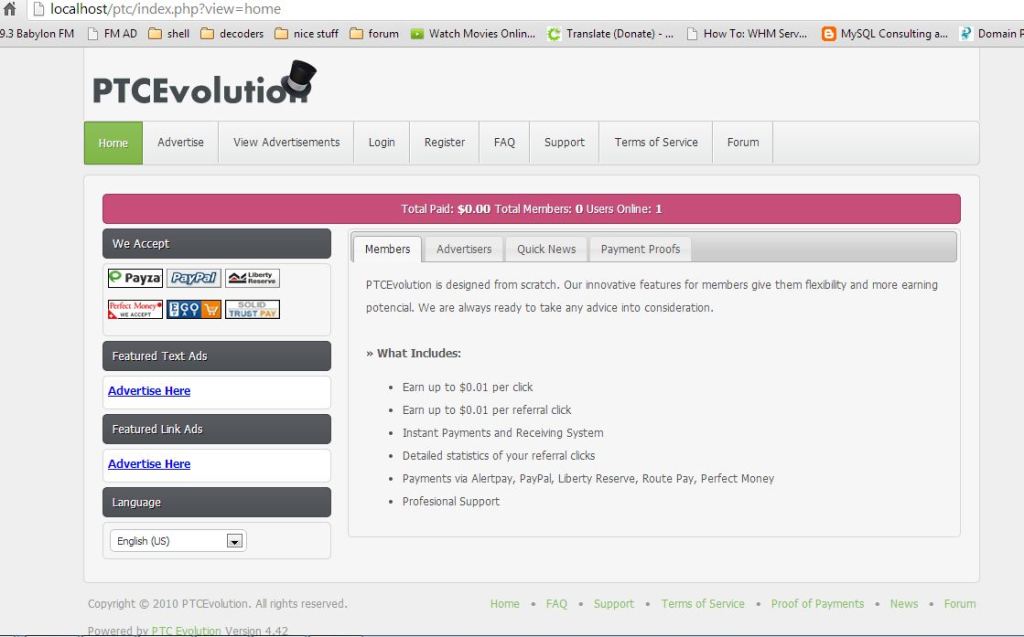Click the Solid Trust Pay logo
The image size is (1024, 637).
pyautogui.click(x=253, y=309)
